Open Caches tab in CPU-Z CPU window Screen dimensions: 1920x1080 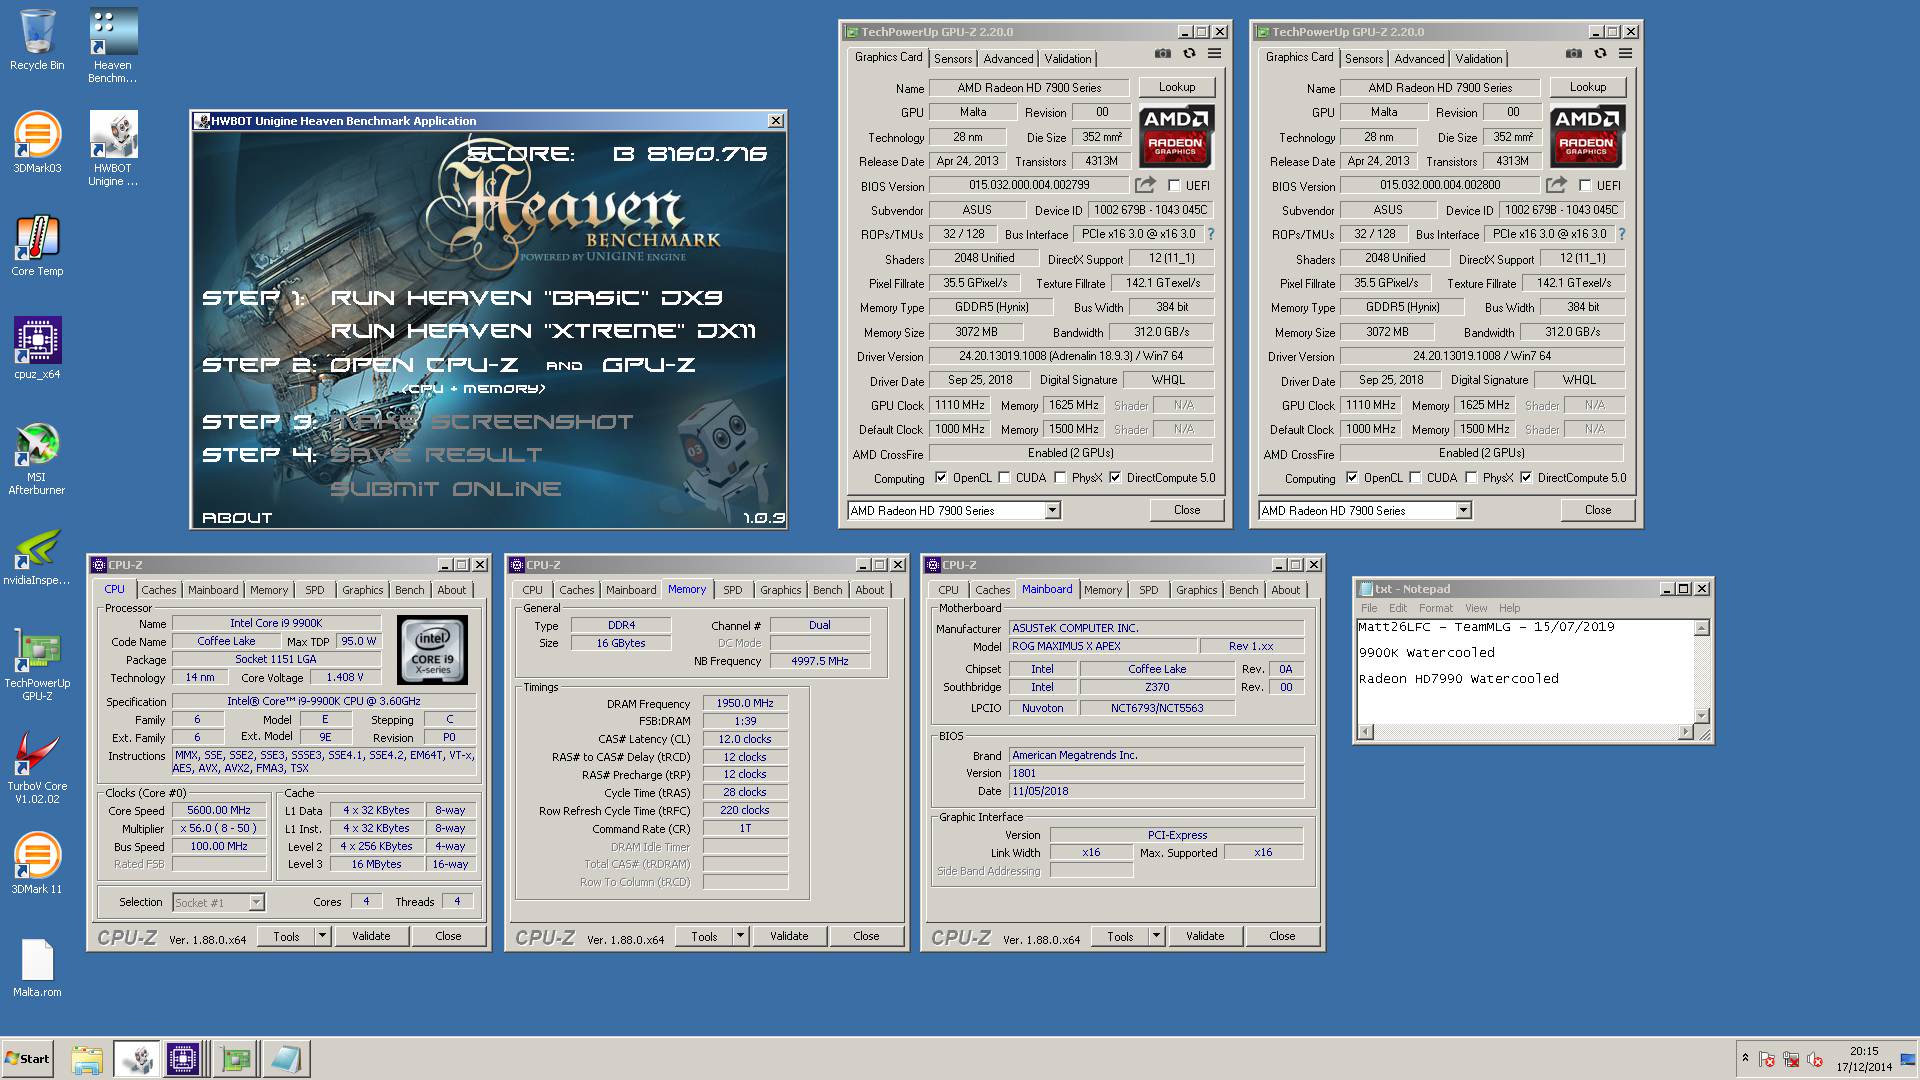(x=158, y=590)
